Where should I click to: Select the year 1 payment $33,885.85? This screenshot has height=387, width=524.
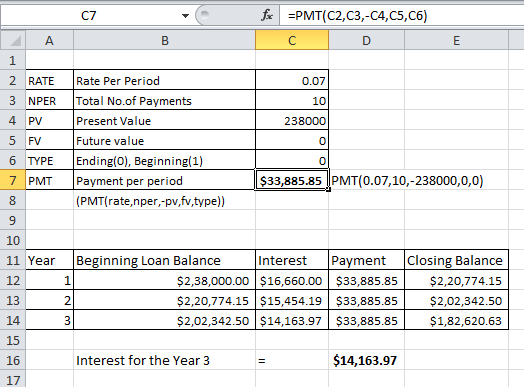tap(367, 280)
